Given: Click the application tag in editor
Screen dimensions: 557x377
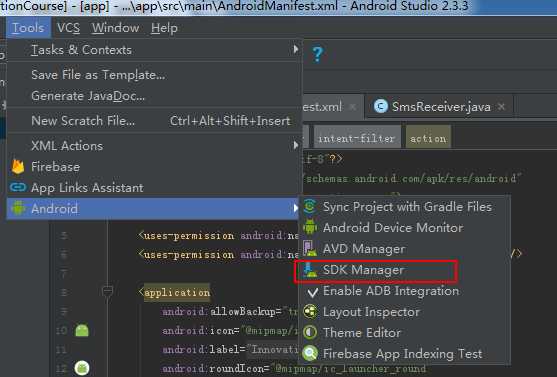Looking at the screenshot, I should click(177, 292).
